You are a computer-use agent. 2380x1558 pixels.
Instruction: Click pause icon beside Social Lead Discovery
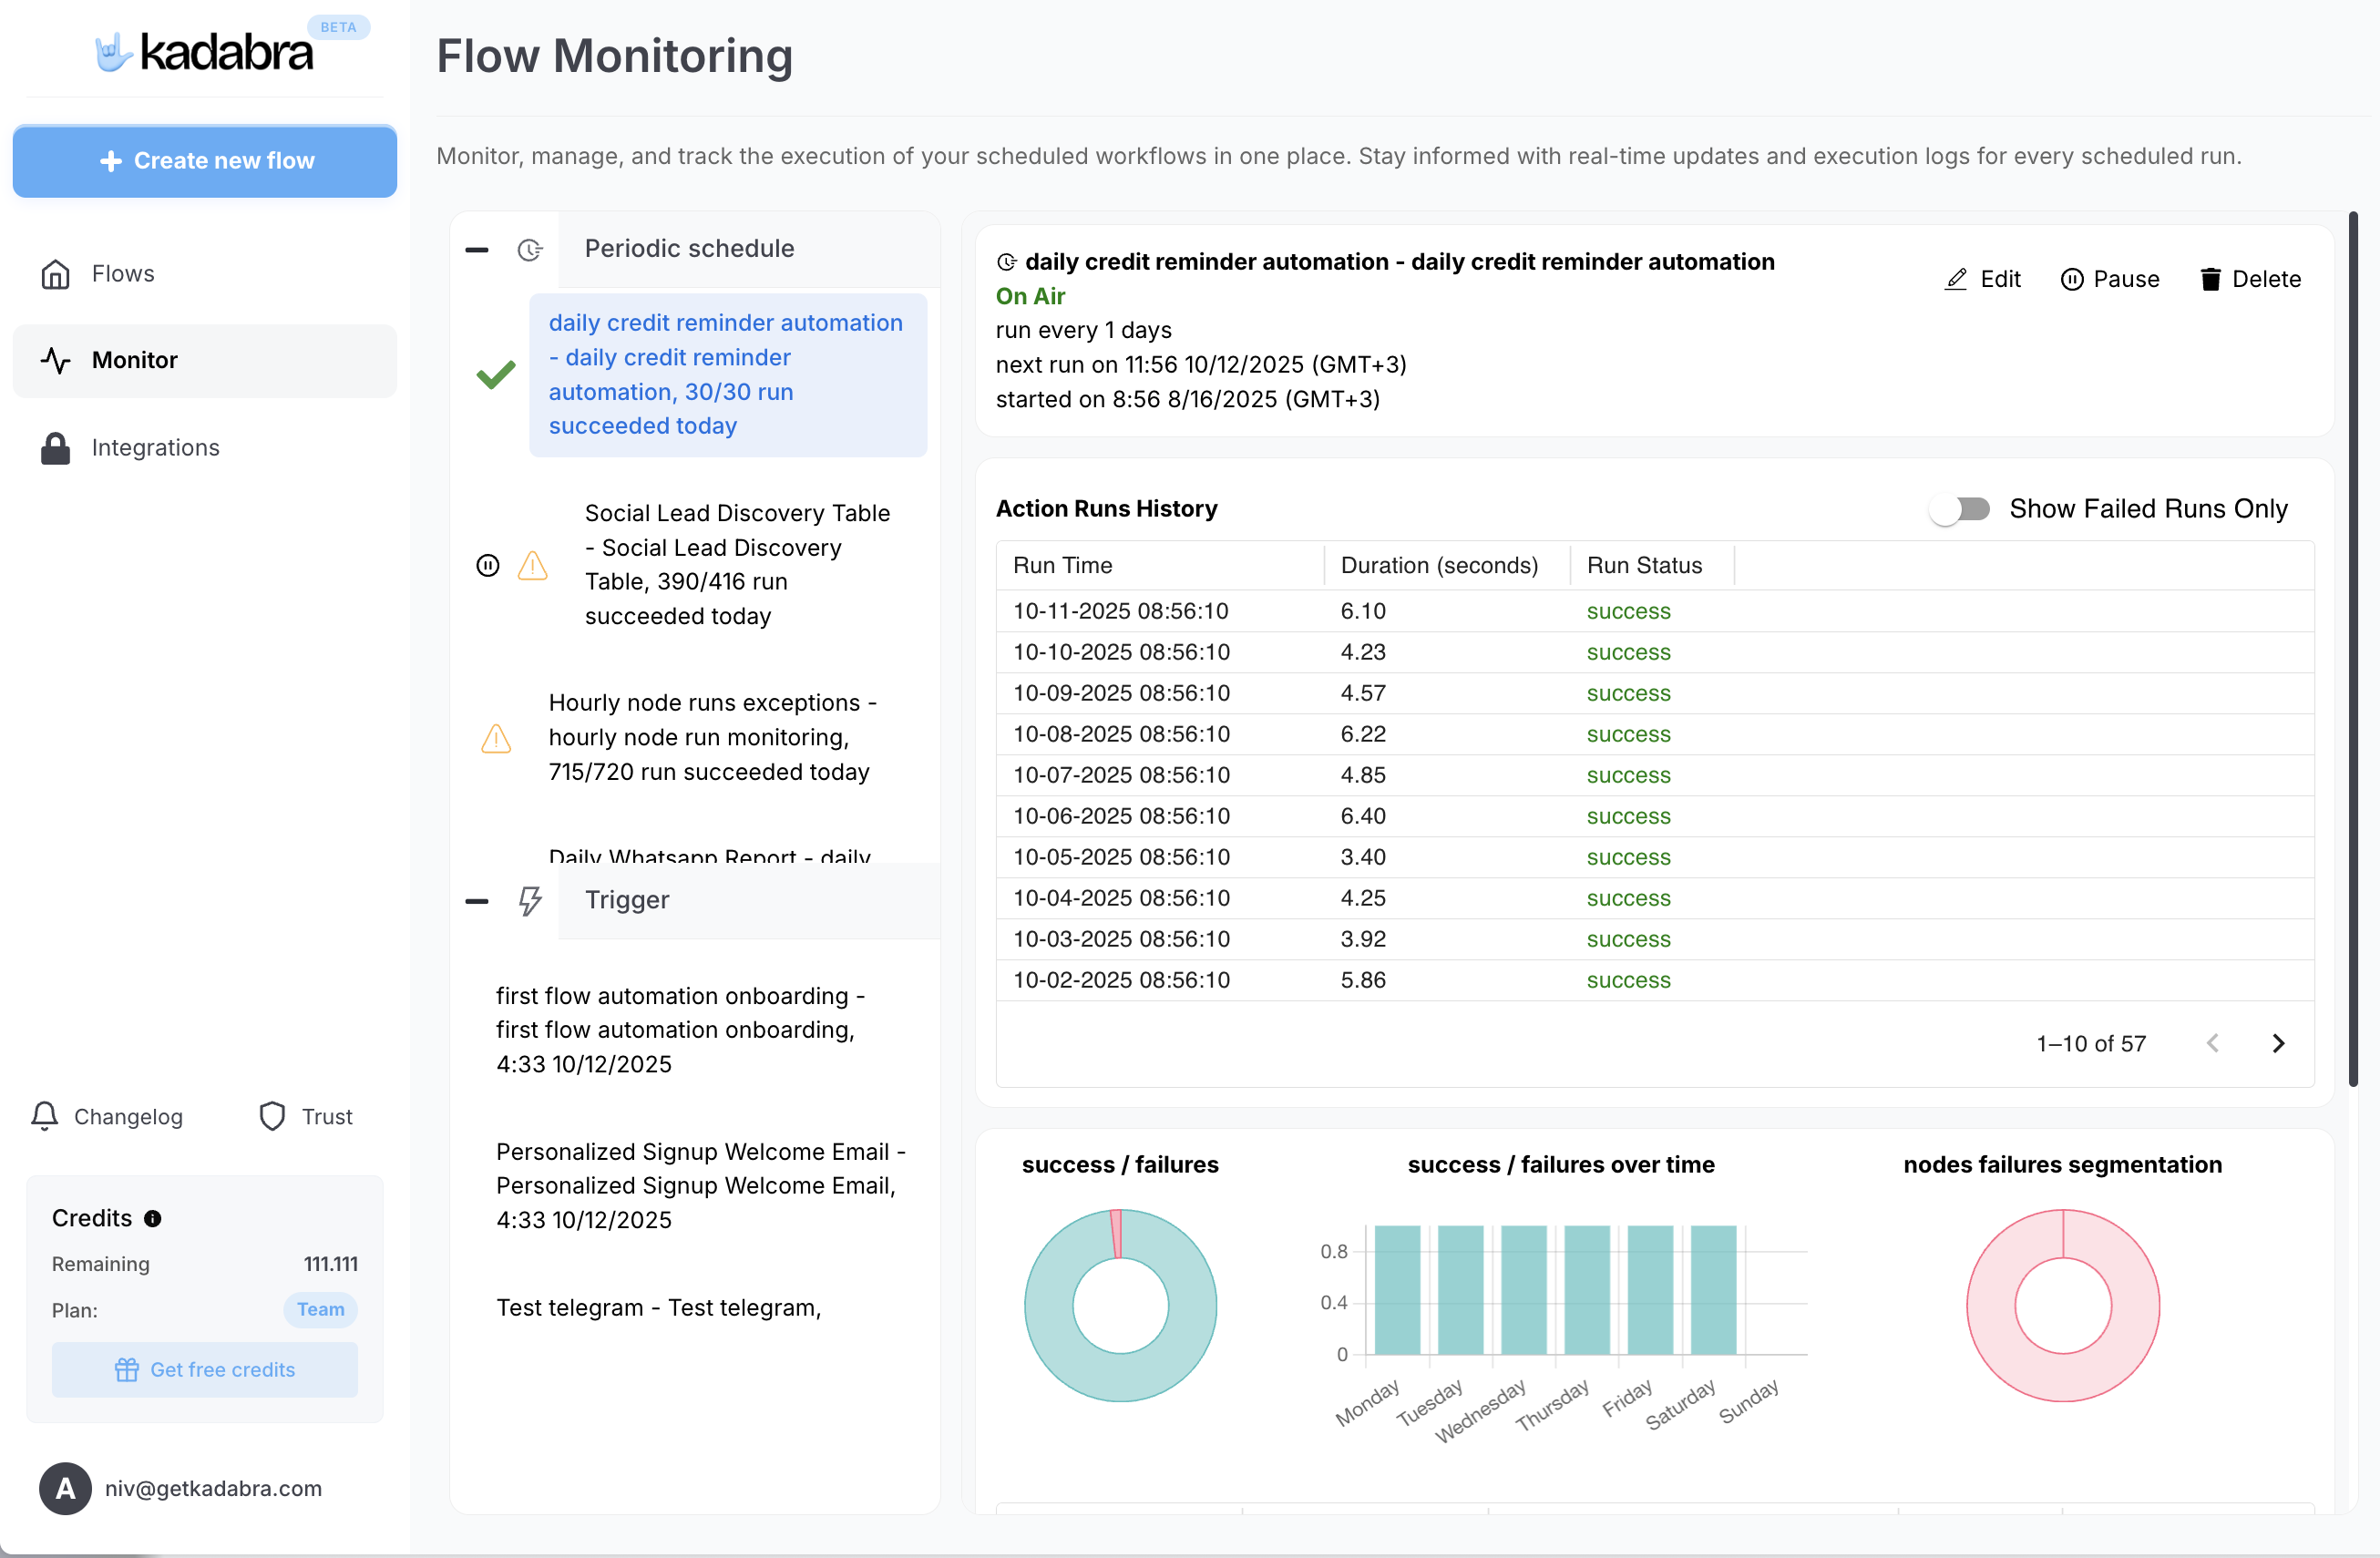coord(487,565)
